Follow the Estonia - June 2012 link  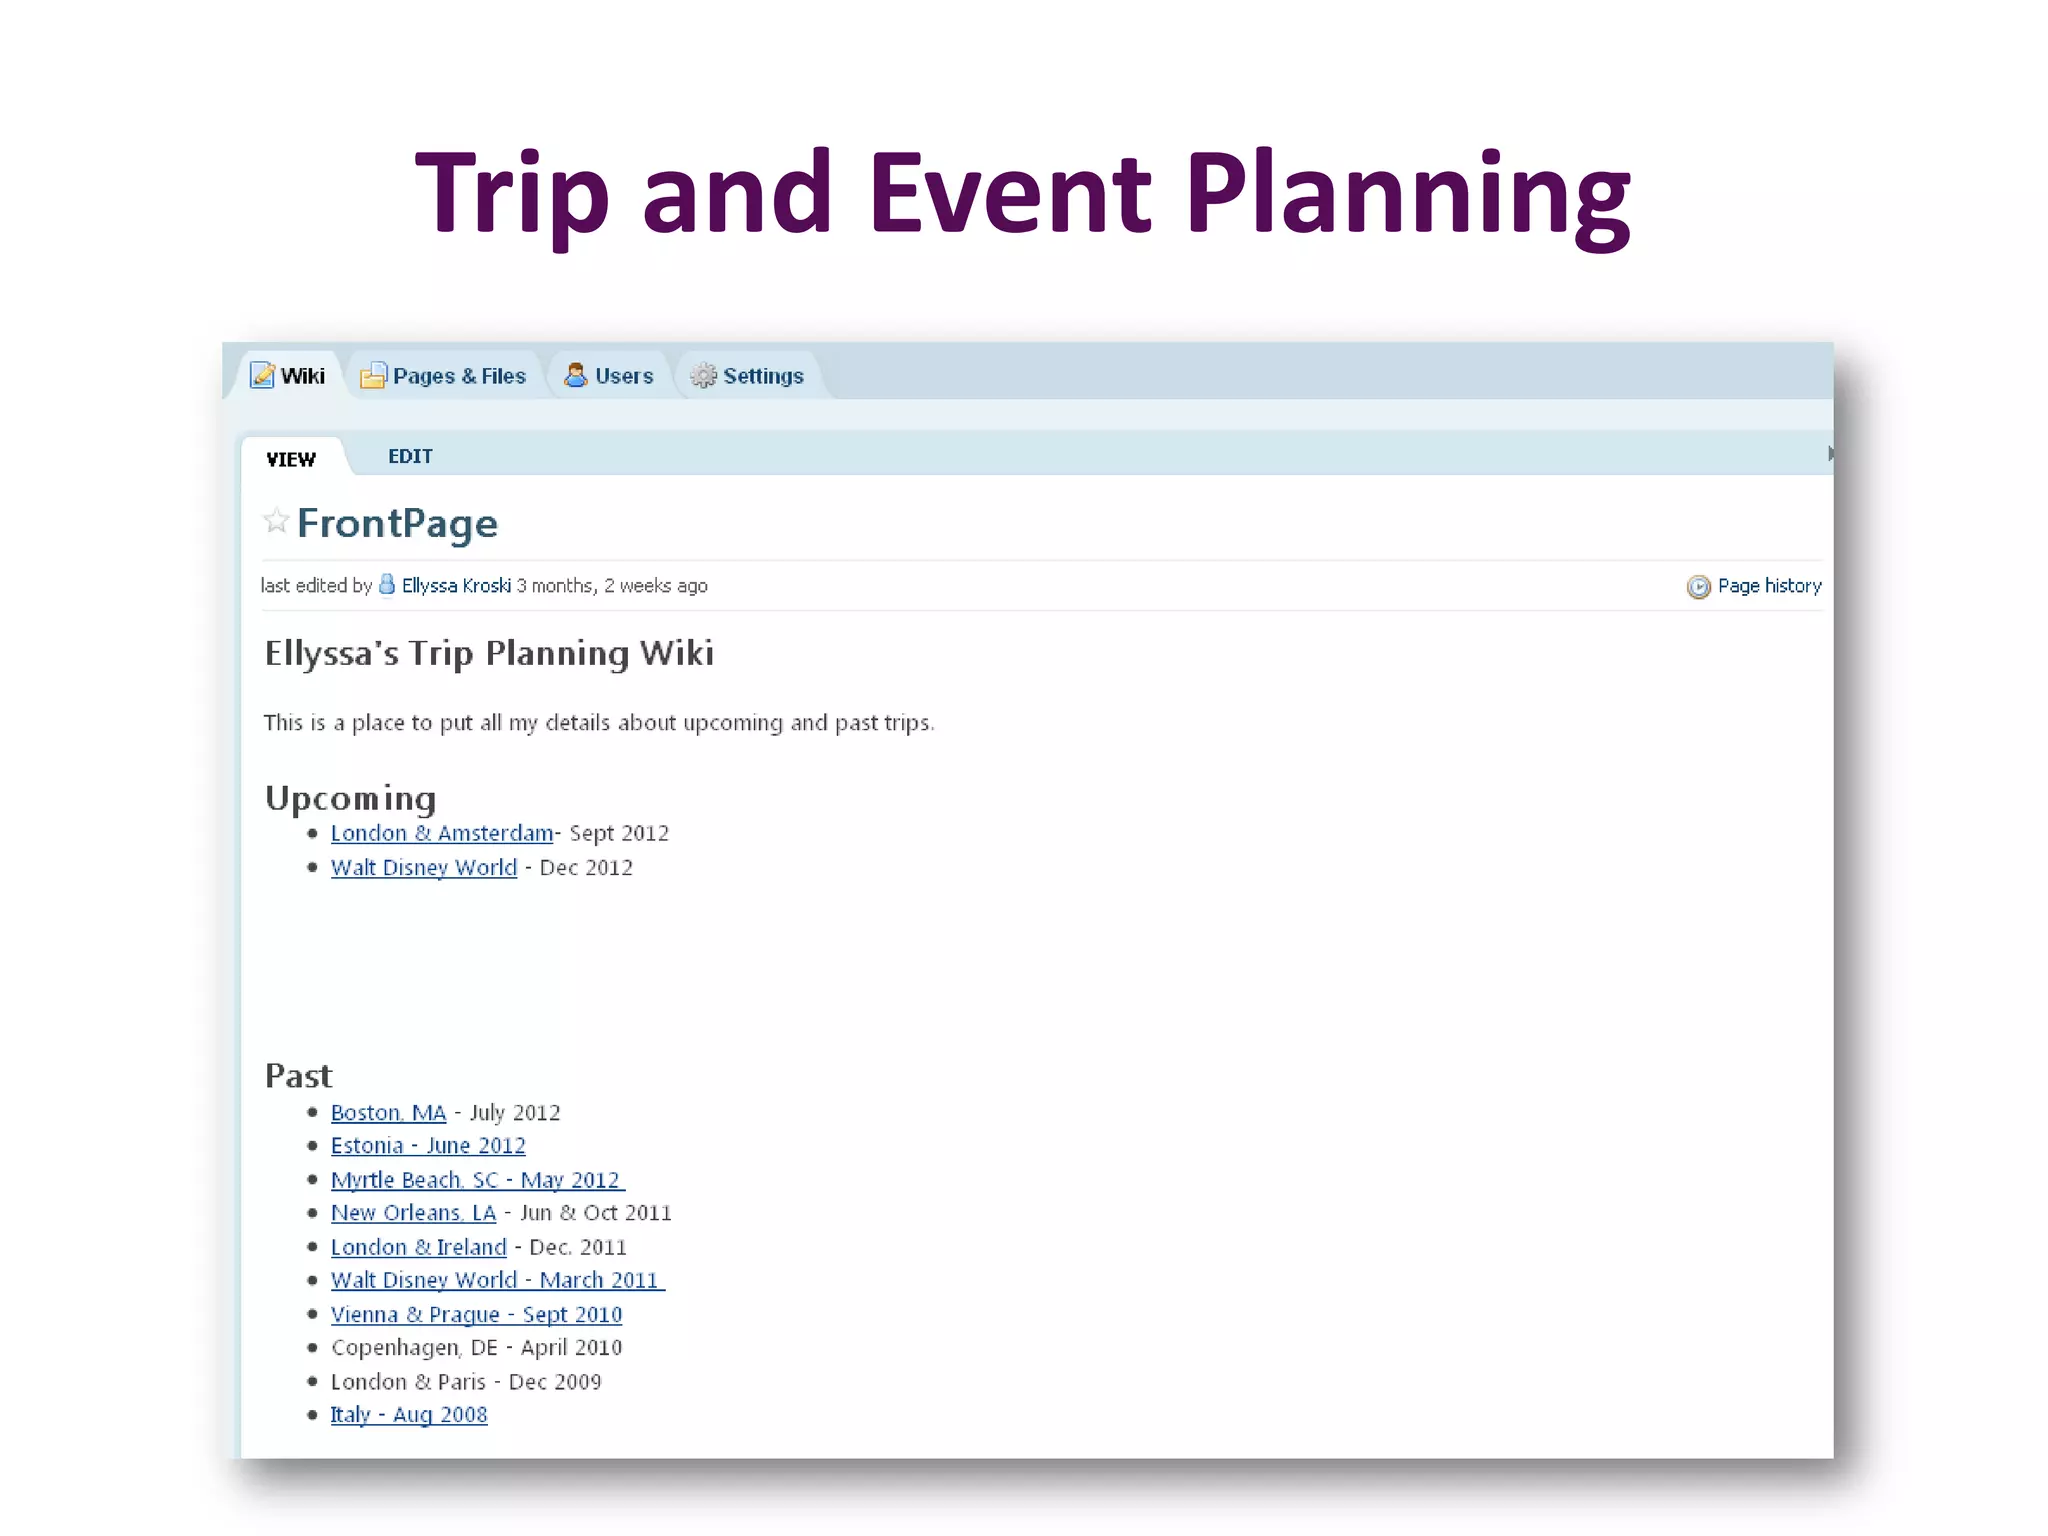(428, 1145)
